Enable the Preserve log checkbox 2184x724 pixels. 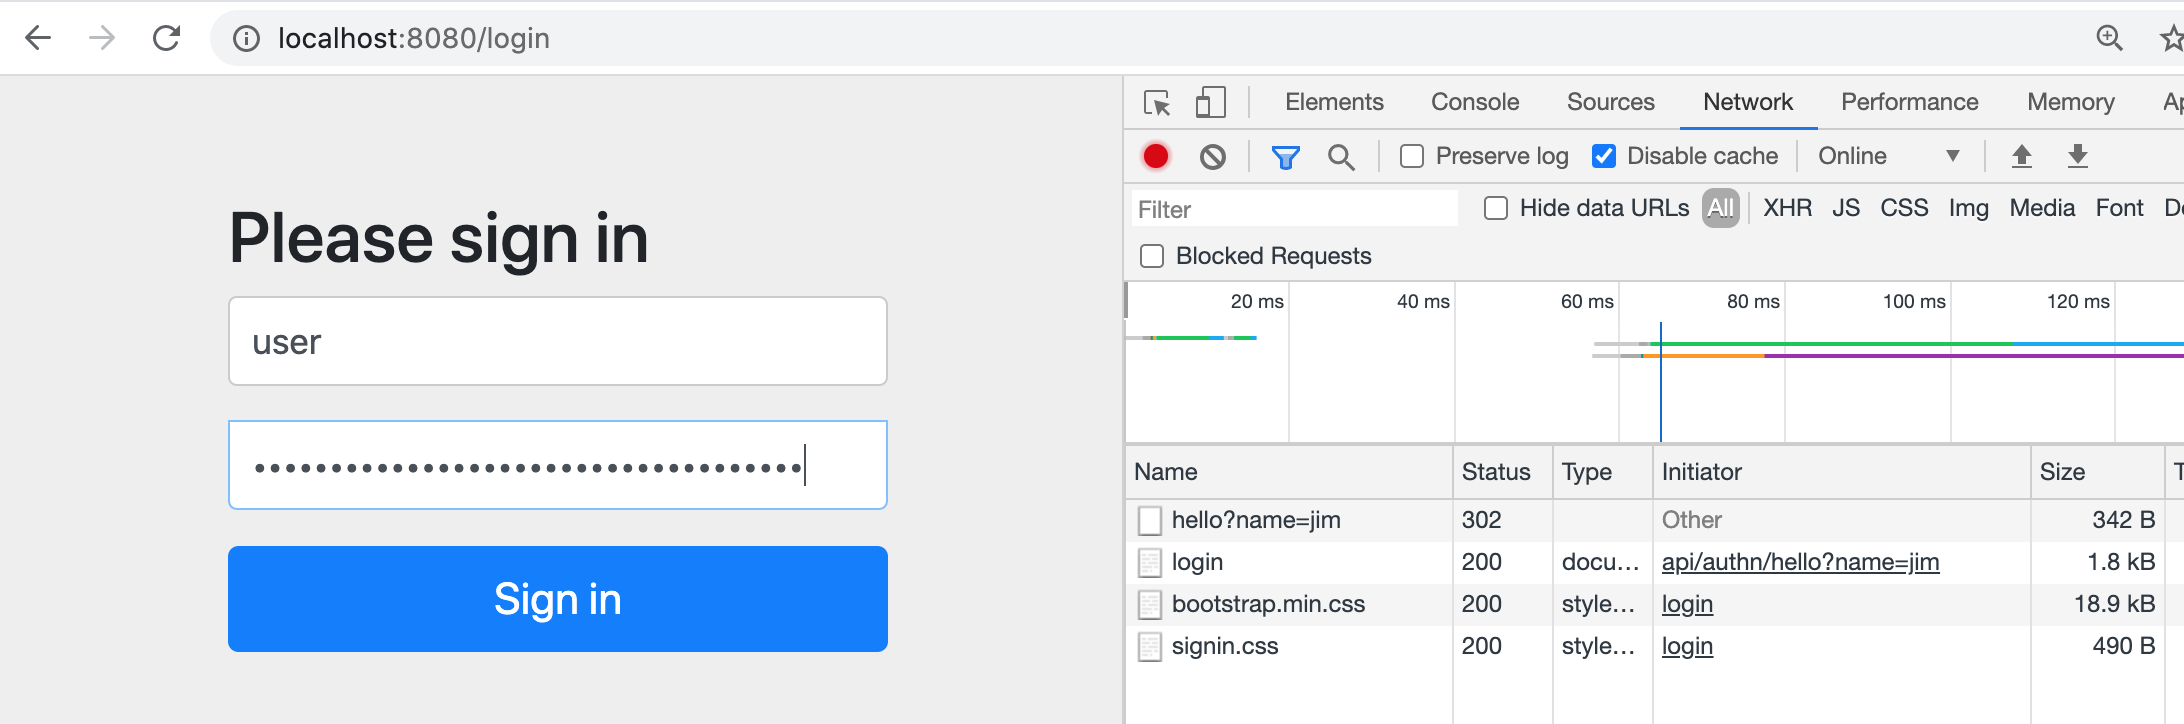tap(1412, 156)
